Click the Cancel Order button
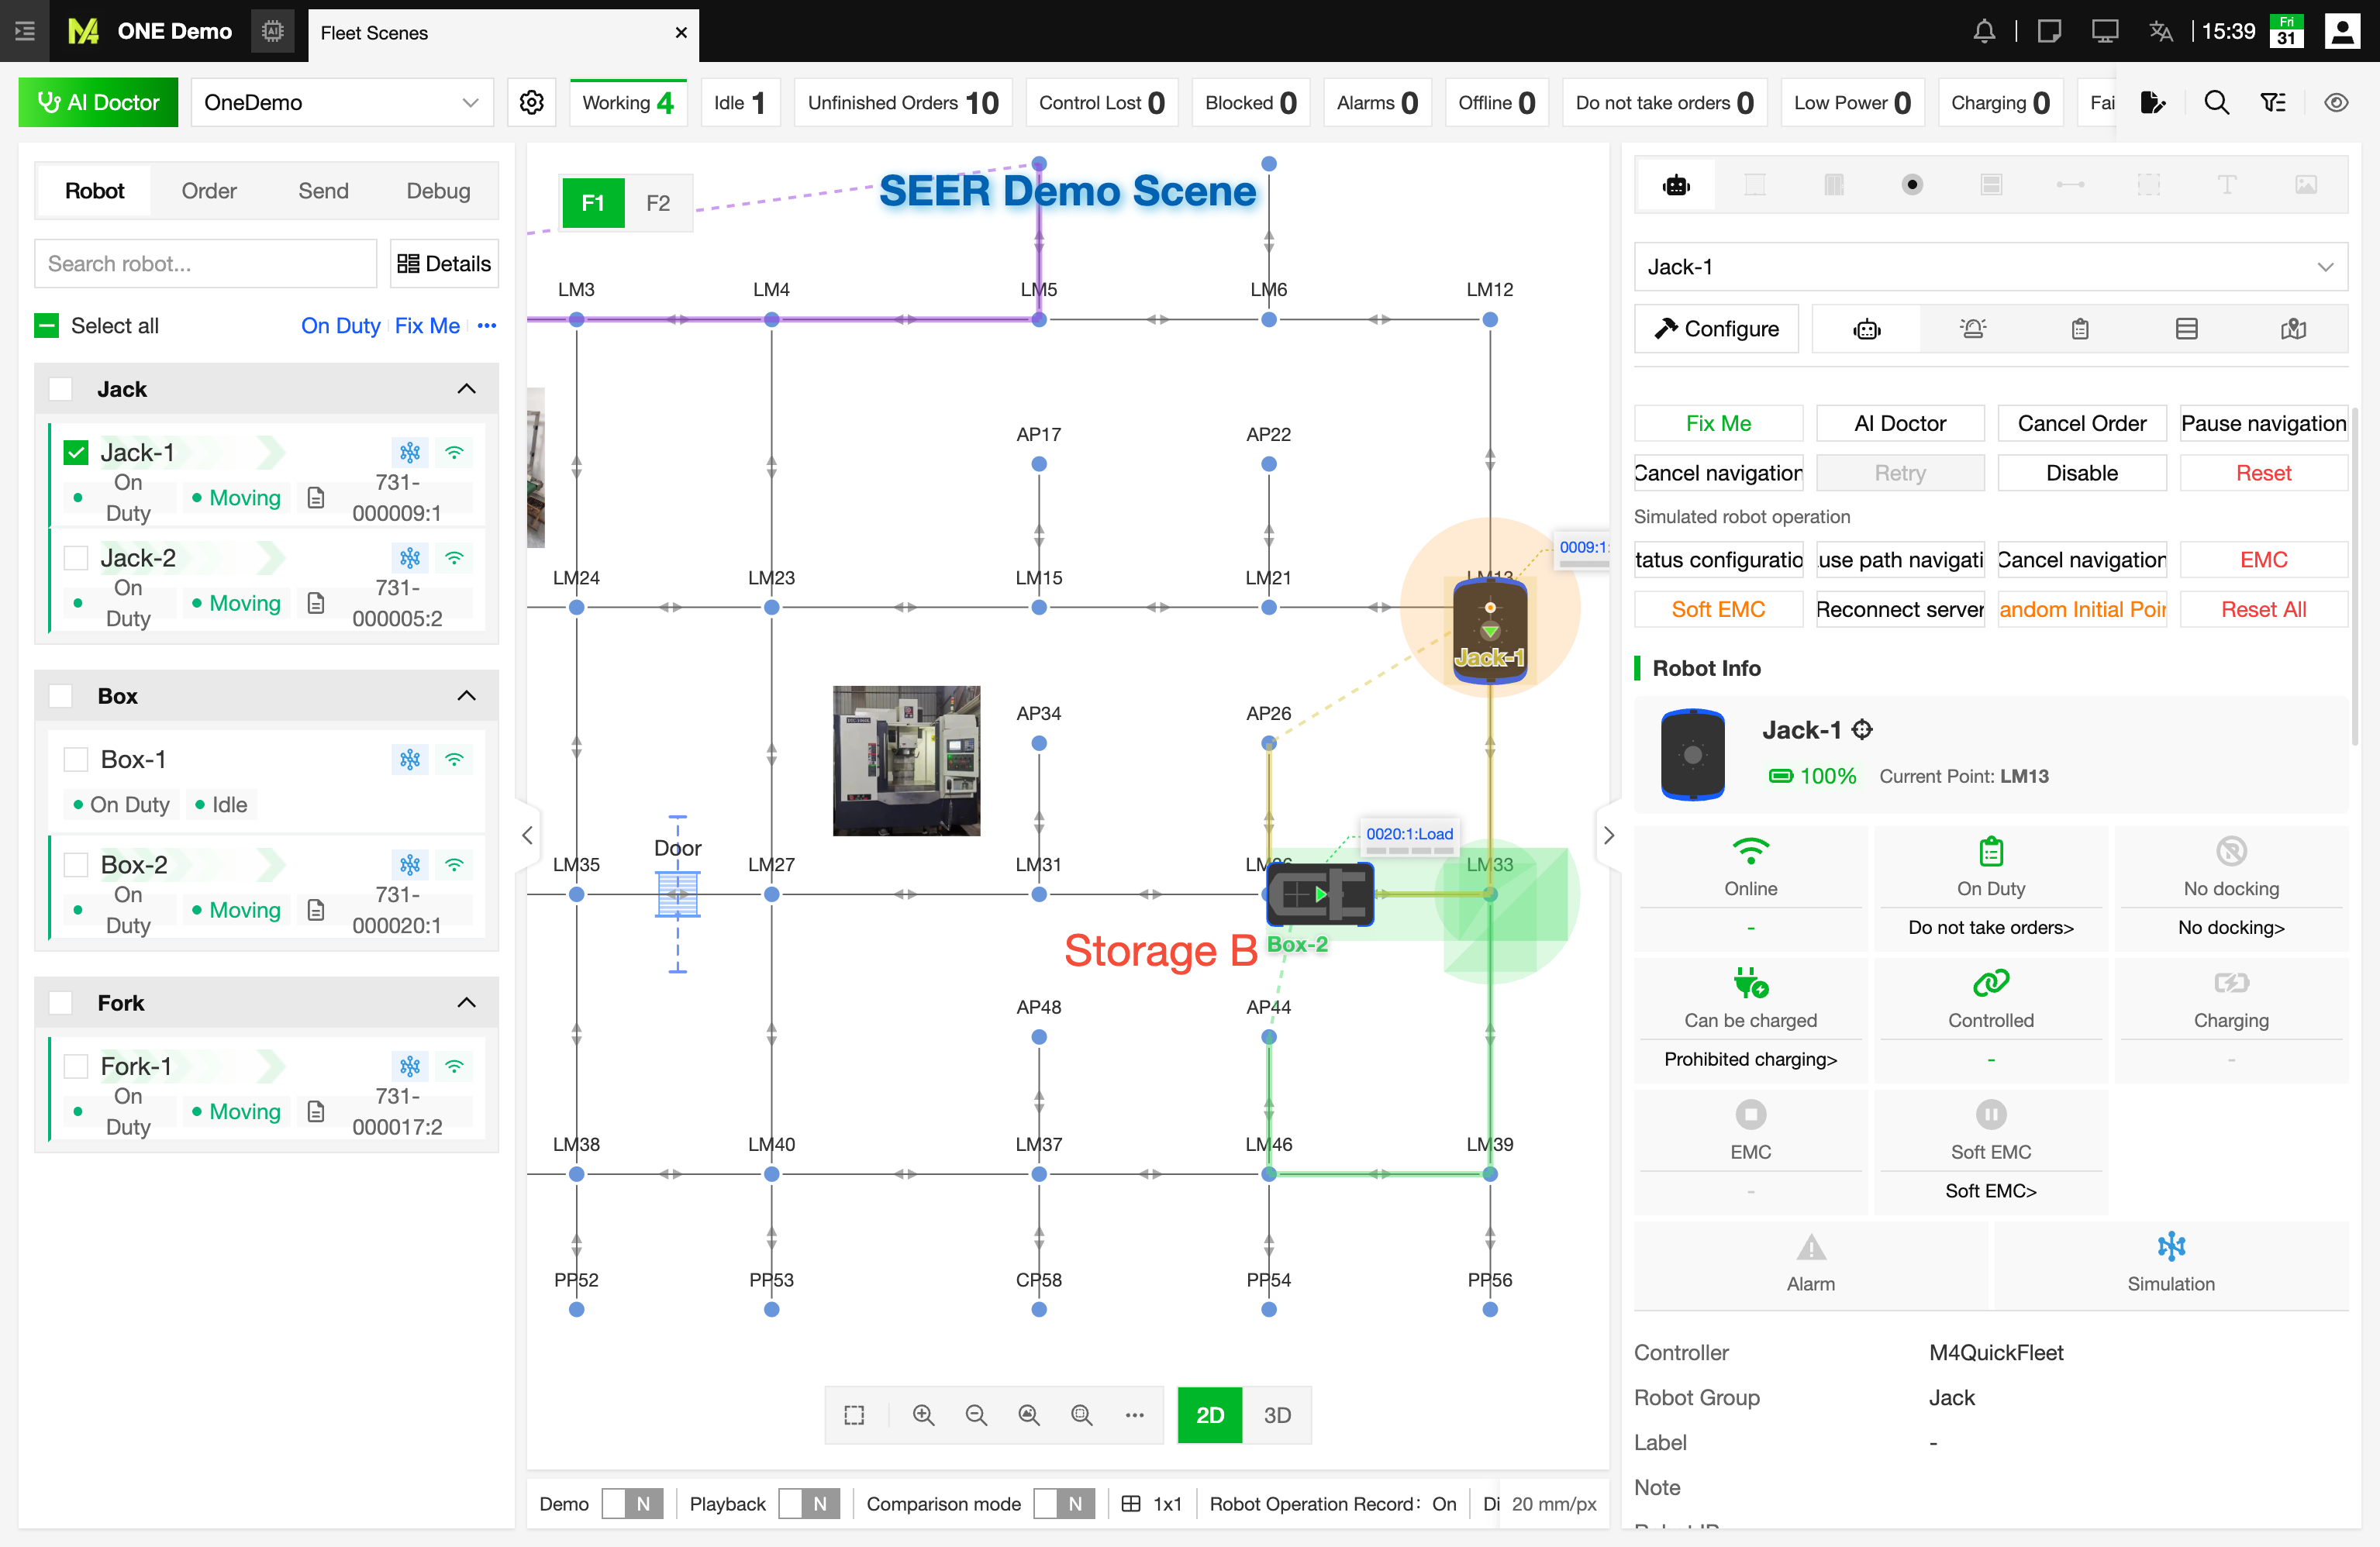Viewport: 2380px width, 1547px height. click(2082, 423)
